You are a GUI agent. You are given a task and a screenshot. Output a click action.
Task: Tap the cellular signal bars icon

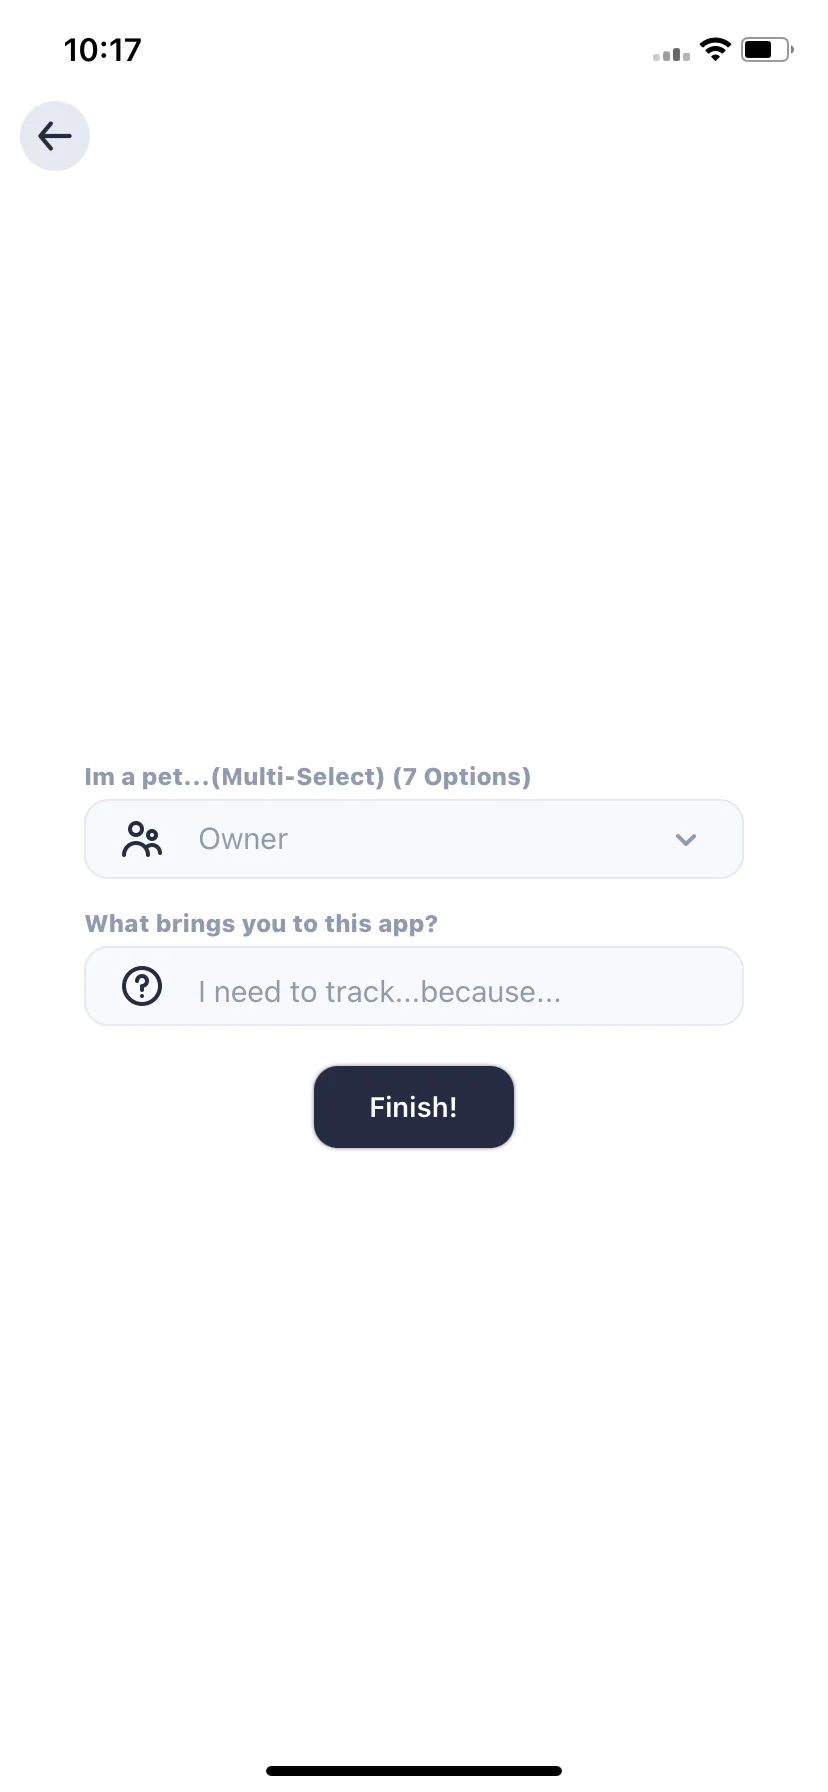(671, 54)
